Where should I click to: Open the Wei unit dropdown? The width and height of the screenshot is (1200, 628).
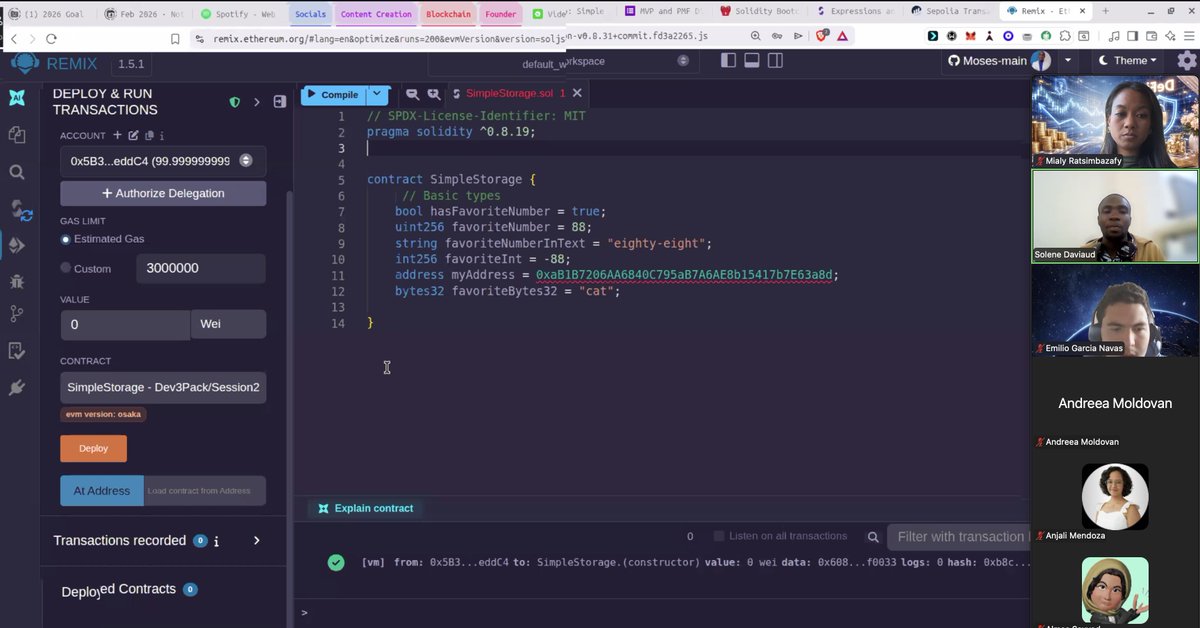(228, 324)
